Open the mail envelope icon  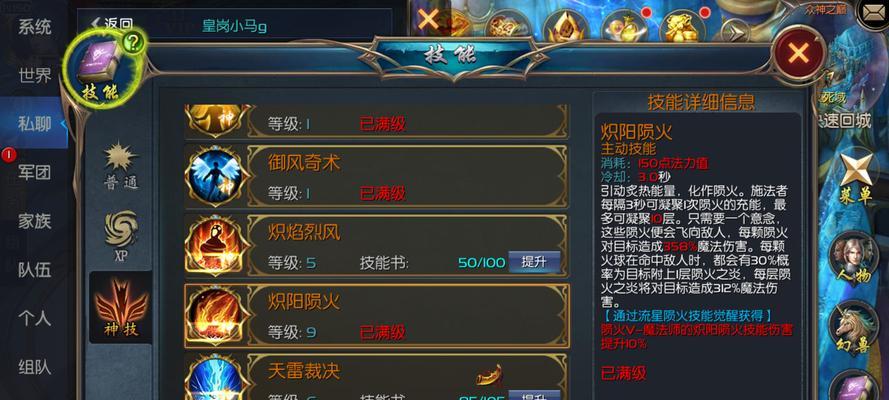click(872, 14)
